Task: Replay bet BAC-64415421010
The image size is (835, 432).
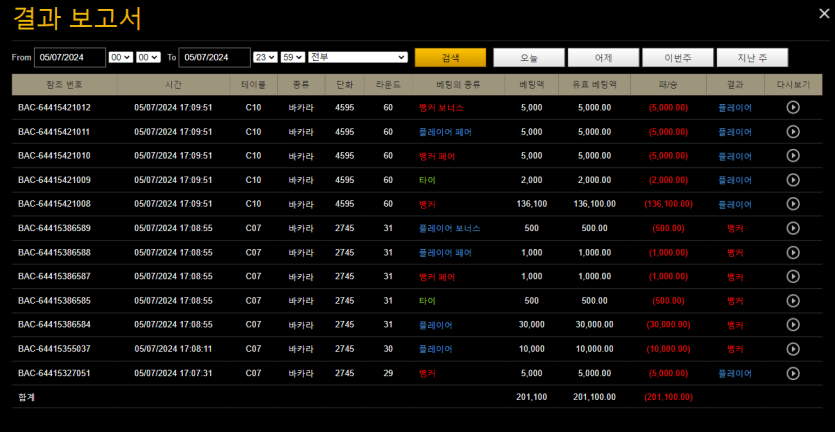Action: click(x=793, y=156)
